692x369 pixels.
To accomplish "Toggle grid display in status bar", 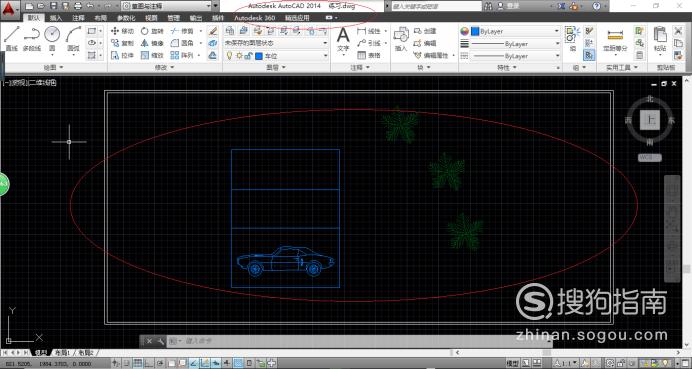I will (x=138, y=363).
